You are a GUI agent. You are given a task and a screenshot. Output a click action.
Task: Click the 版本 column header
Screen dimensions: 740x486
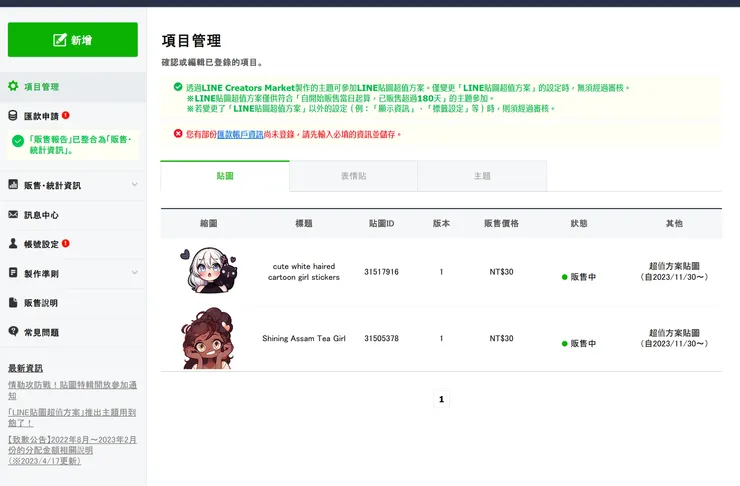441,223
